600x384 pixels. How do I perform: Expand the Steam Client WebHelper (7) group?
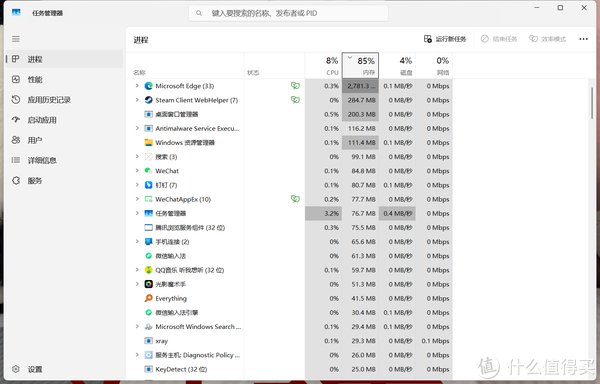(137, 100)
